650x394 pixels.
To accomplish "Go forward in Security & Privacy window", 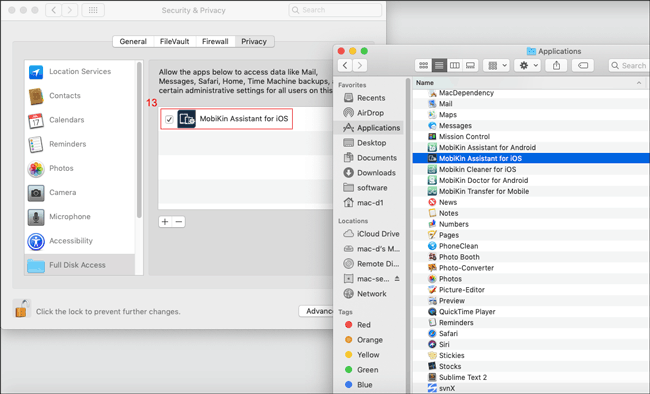I will pos(70,10).
